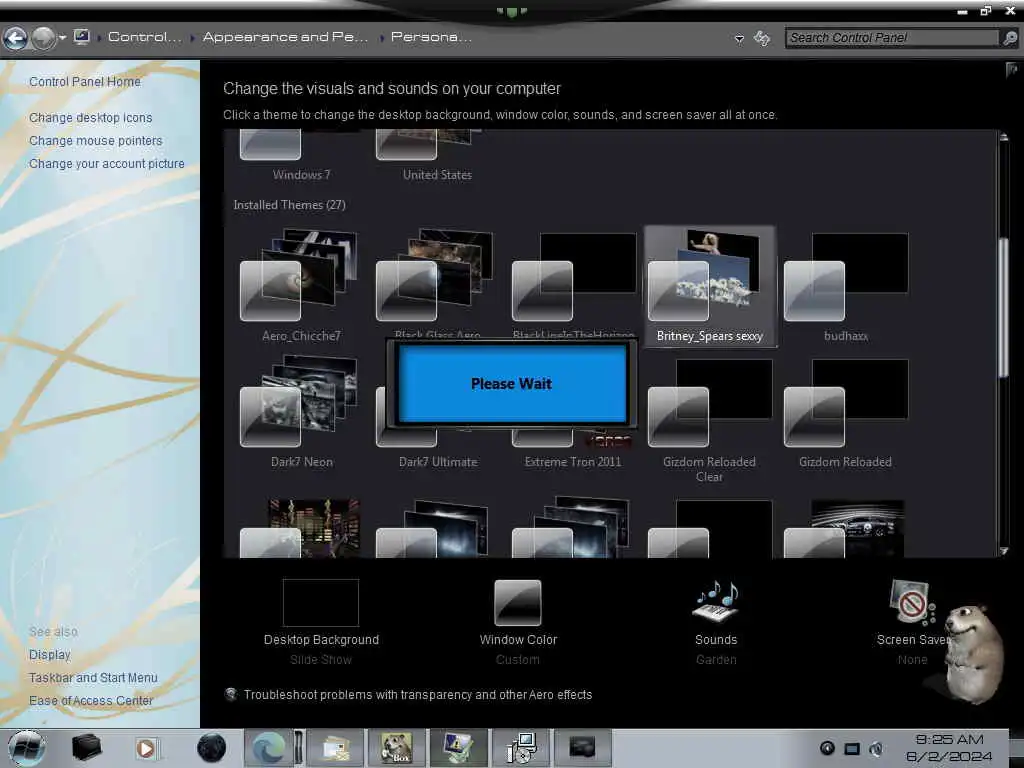Click the search magnifier icon
This screenshot has height=768, width=1024.
coord(1010,38)
